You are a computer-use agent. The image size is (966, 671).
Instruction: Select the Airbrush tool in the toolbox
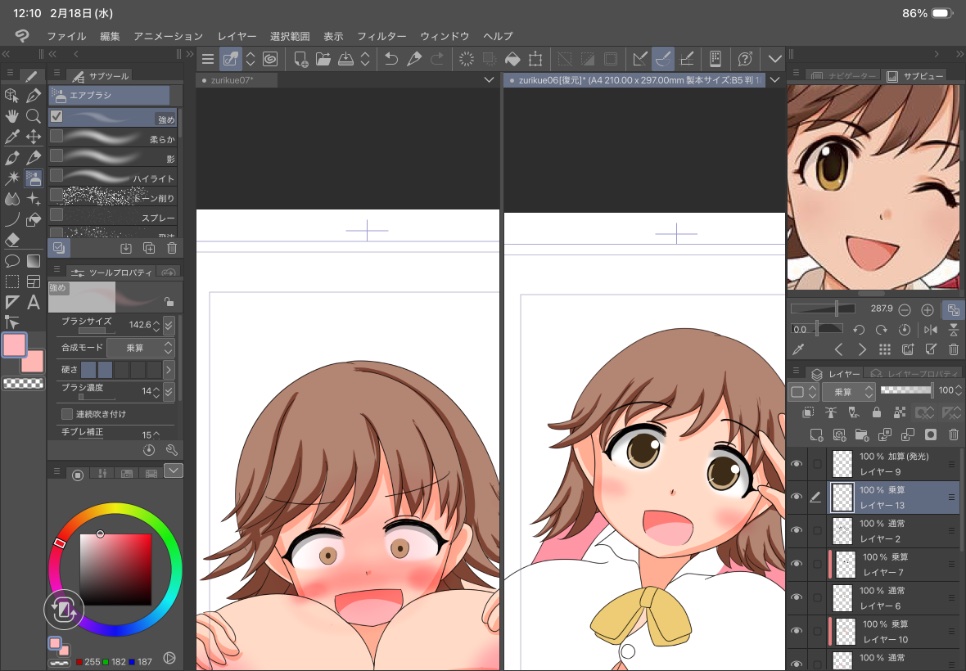[33, 178]
